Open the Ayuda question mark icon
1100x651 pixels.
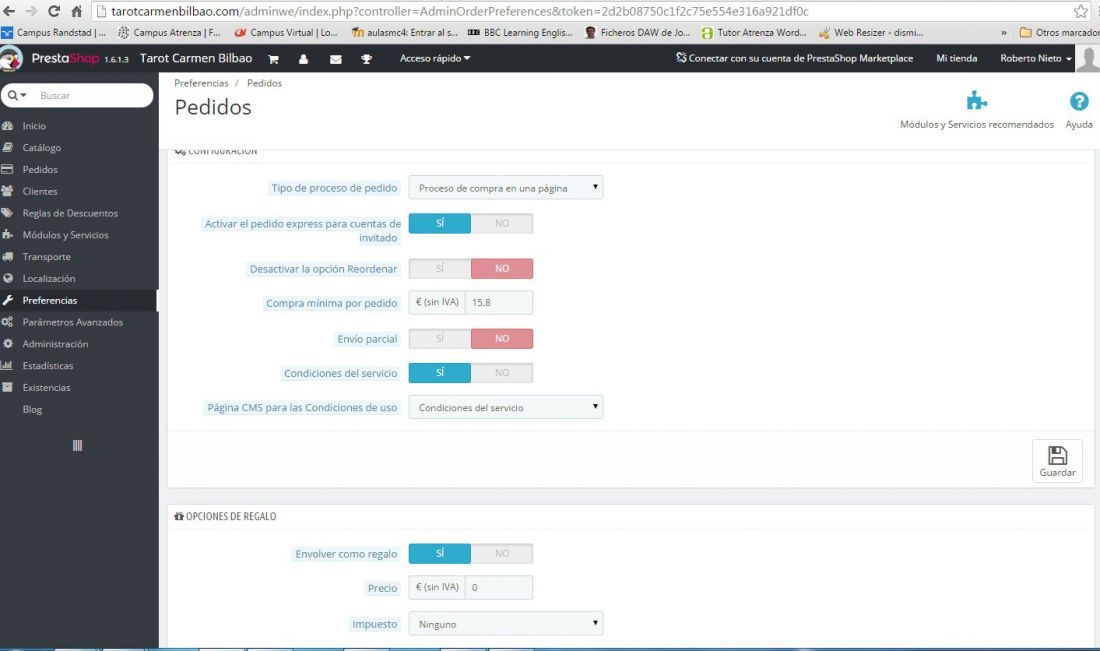[1079, 101]
